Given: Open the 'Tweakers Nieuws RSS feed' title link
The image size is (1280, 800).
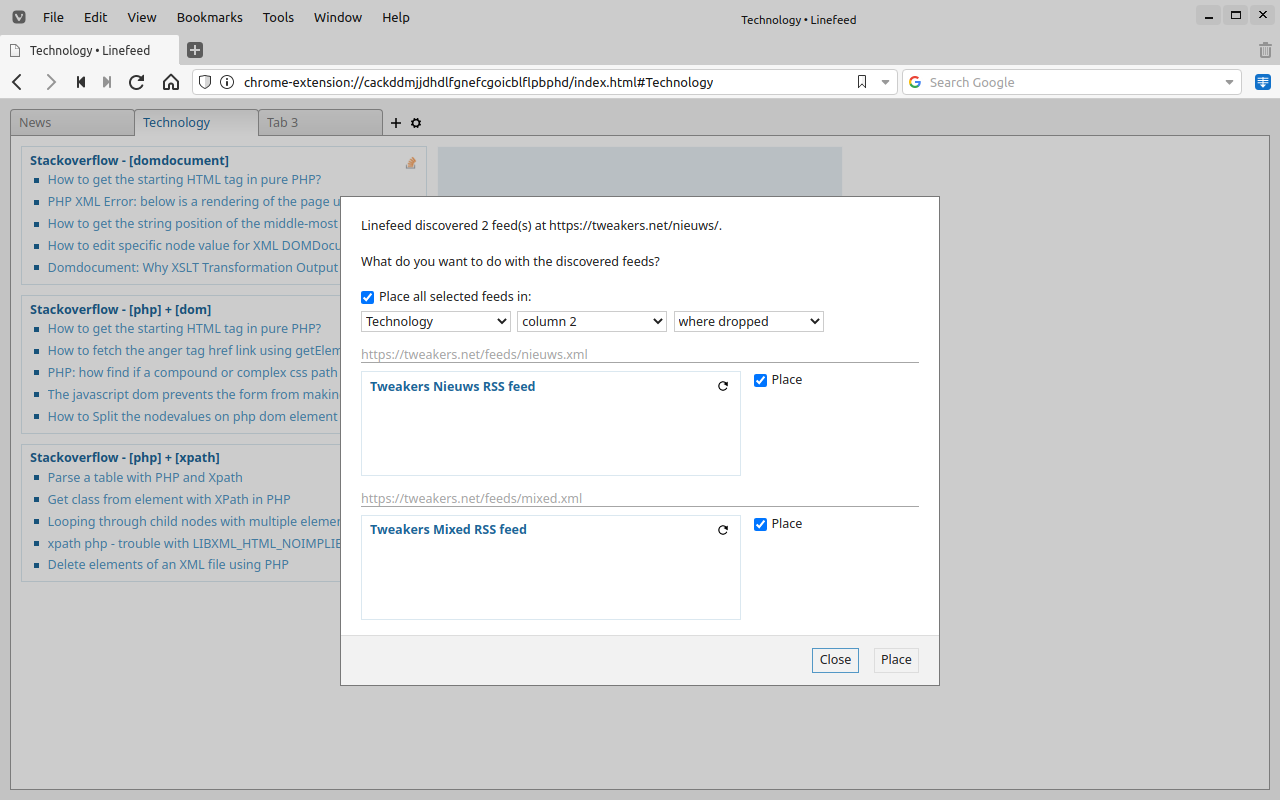Looking at the screenshot, I should pos(453,386).
